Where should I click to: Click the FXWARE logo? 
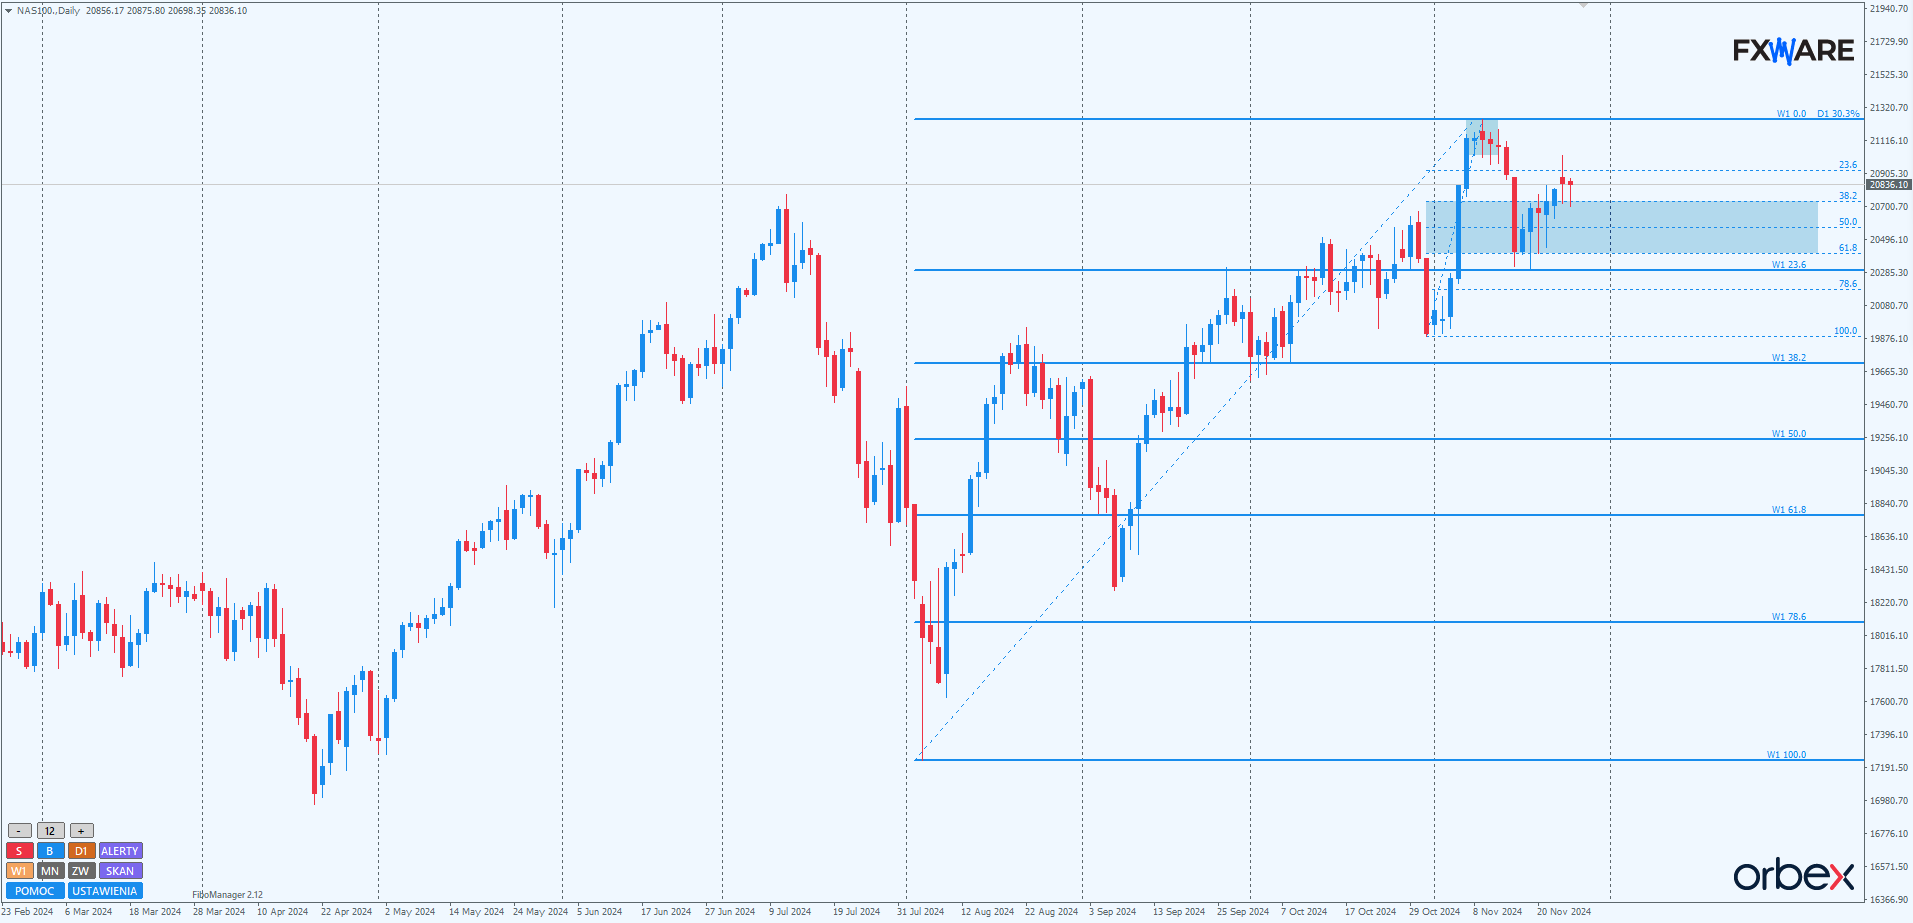click(x=1793, y=50)
